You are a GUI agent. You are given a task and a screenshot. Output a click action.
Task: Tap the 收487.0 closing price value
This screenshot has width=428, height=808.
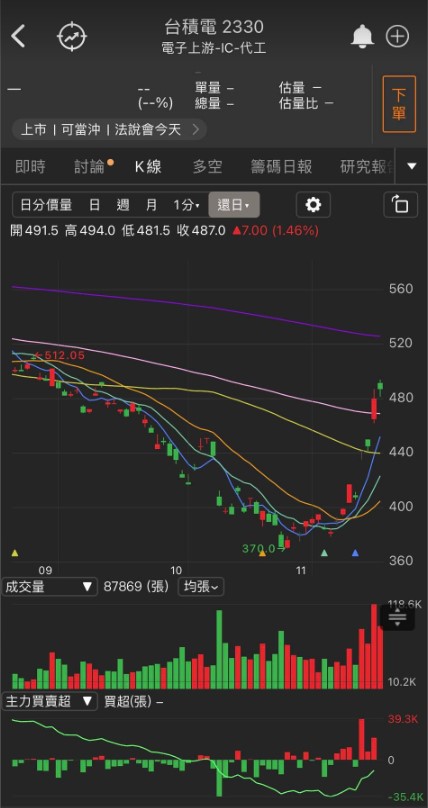201,230
